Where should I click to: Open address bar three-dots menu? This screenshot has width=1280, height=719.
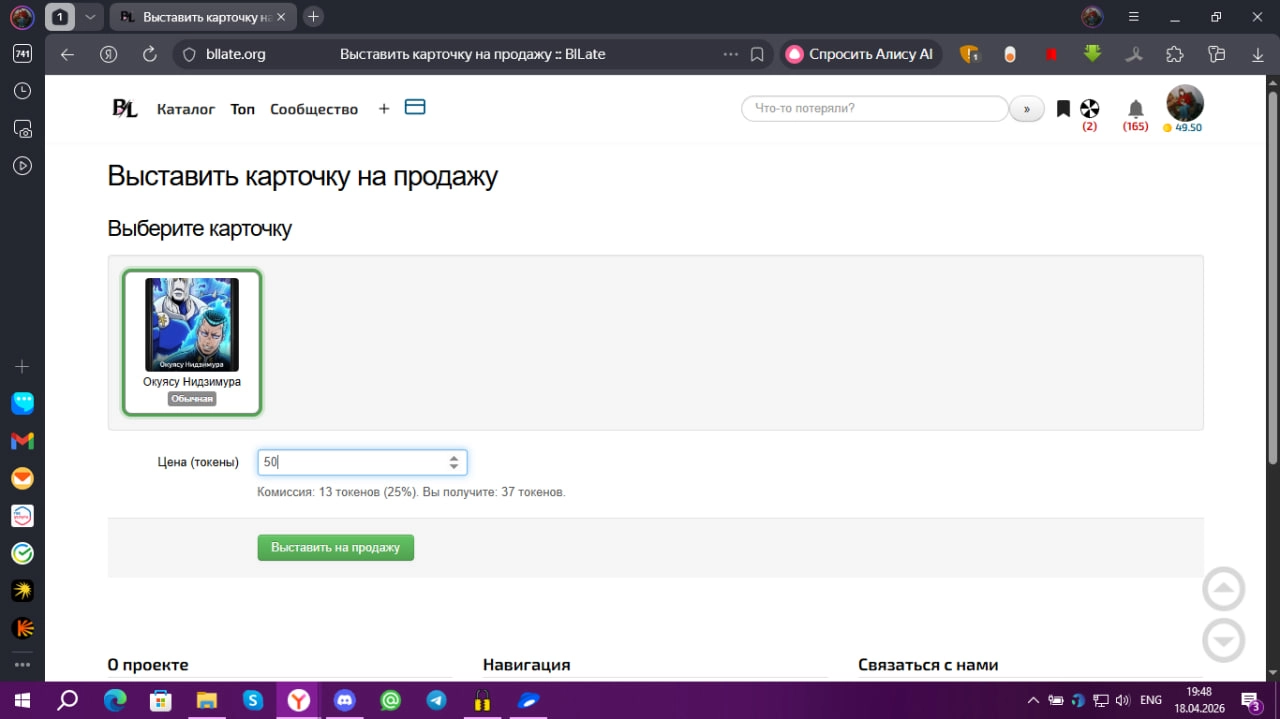tap(731, 55)
